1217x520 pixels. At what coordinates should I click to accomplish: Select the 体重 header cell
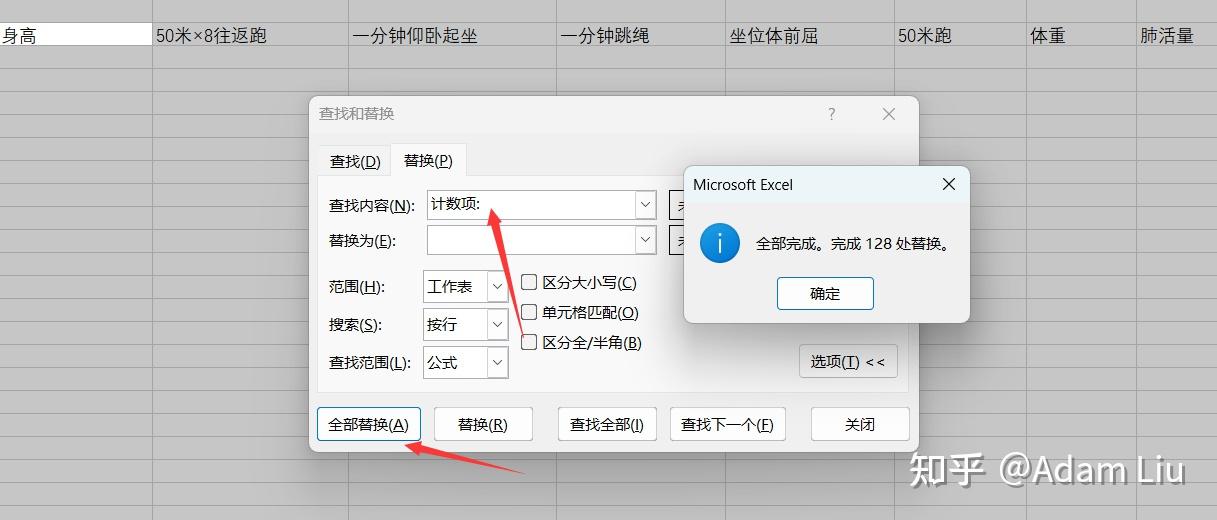(x=1081, y=35)
